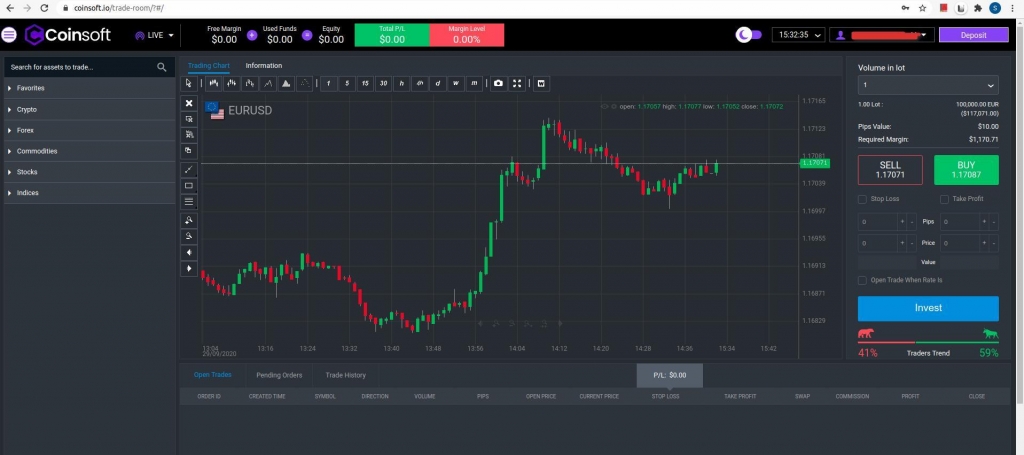Toggle dark/light moon theme switch
The height and width of the screenshot is (455, 1024).
click(x=748, y=35)
